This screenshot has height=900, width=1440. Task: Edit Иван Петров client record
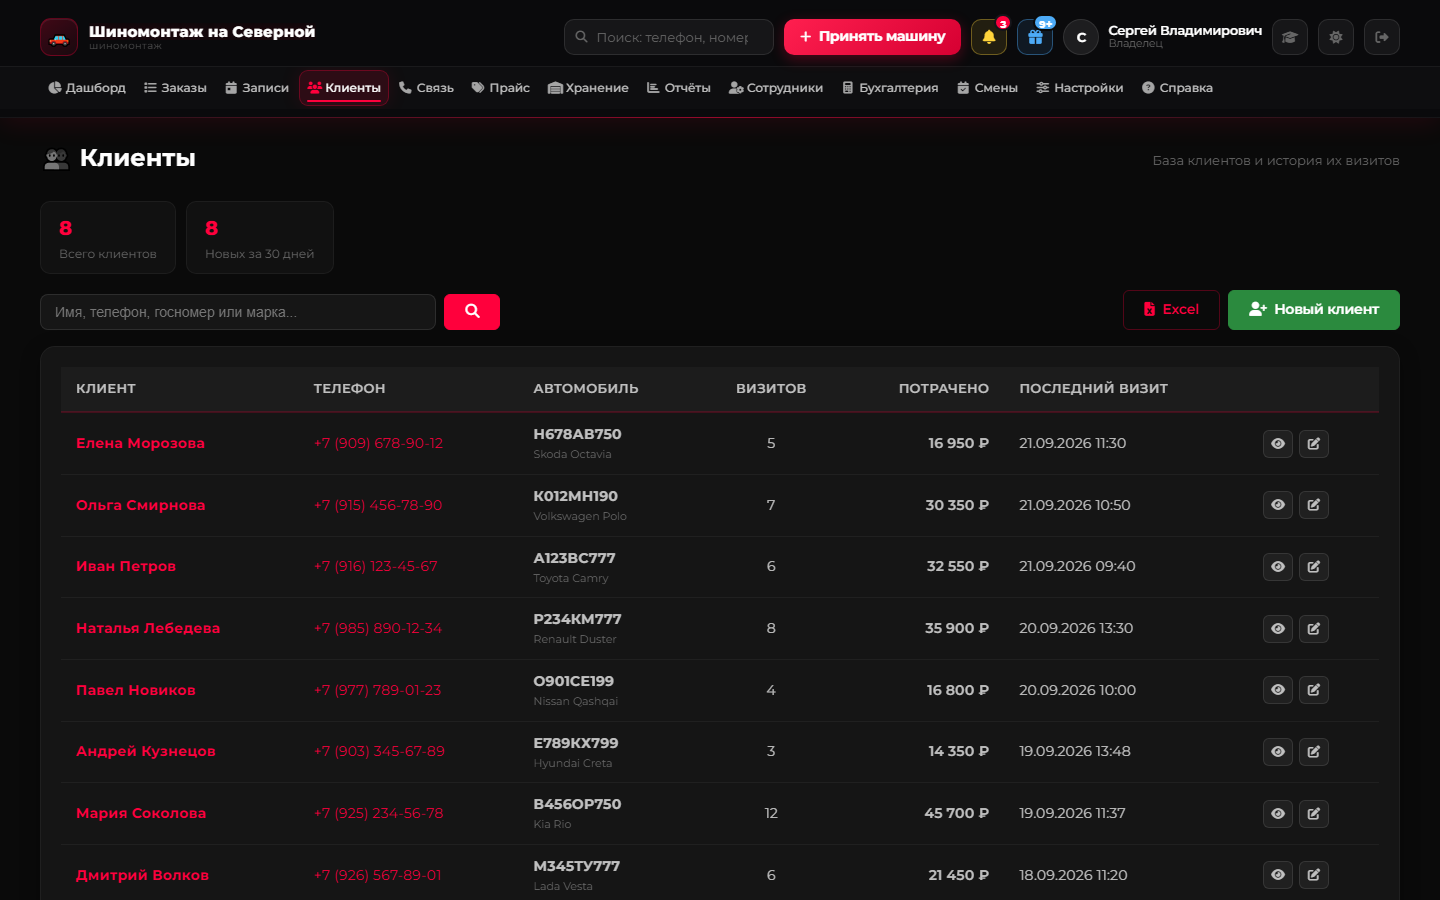1314,567
